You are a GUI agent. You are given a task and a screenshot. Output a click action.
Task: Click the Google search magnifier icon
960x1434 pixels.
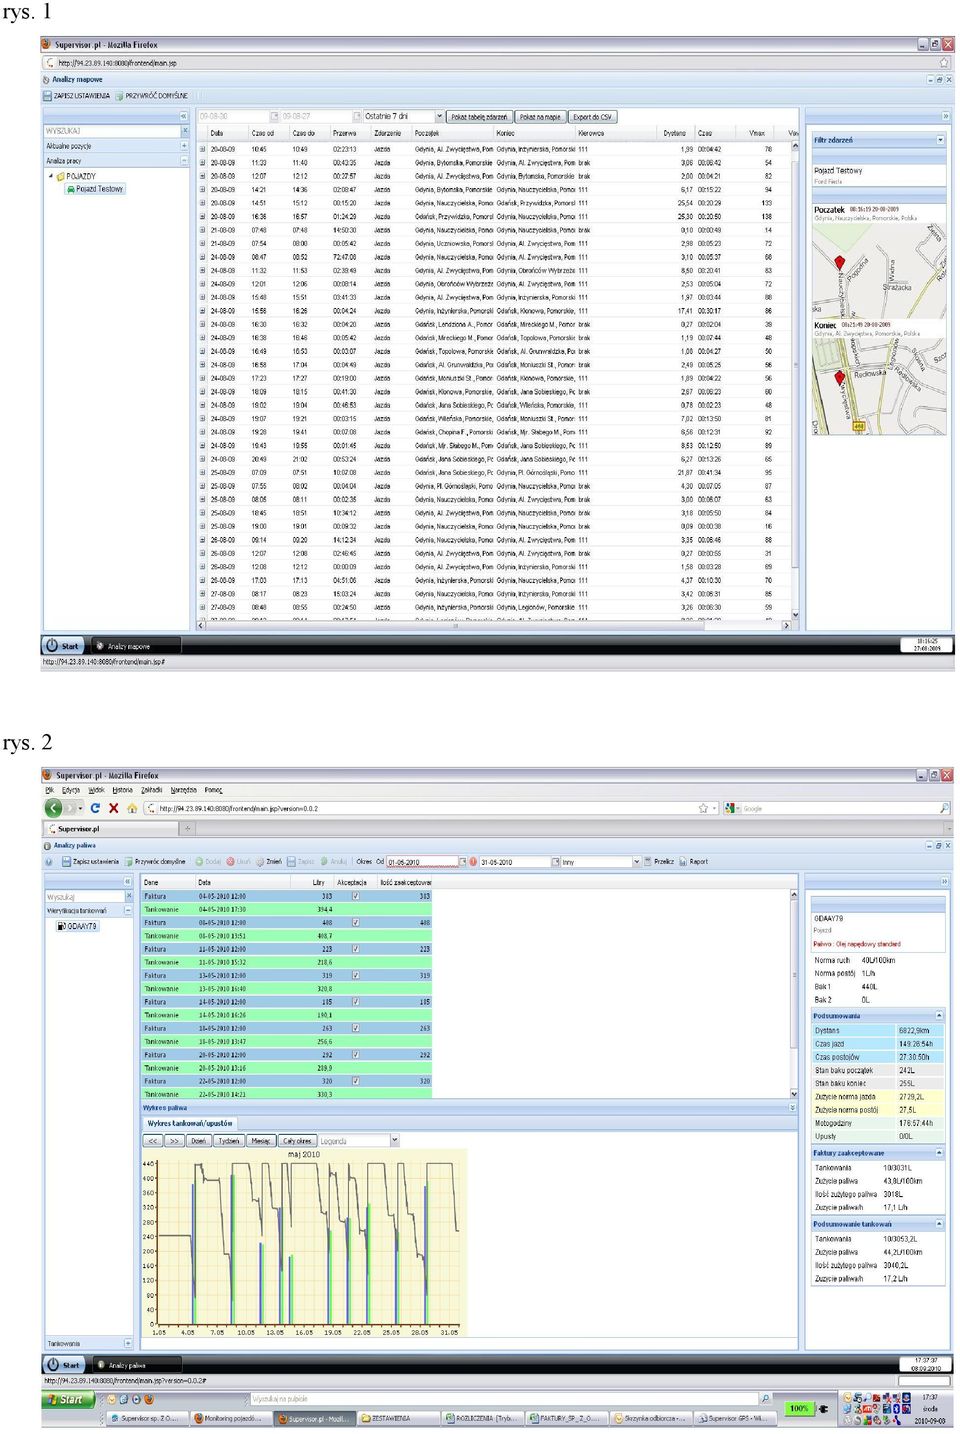[944, 808]
